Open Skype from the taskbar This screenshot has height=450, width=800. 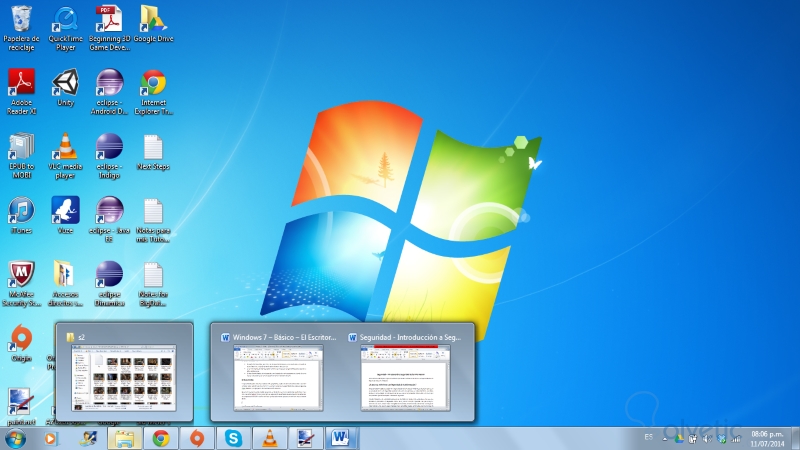tap(233, 439)
